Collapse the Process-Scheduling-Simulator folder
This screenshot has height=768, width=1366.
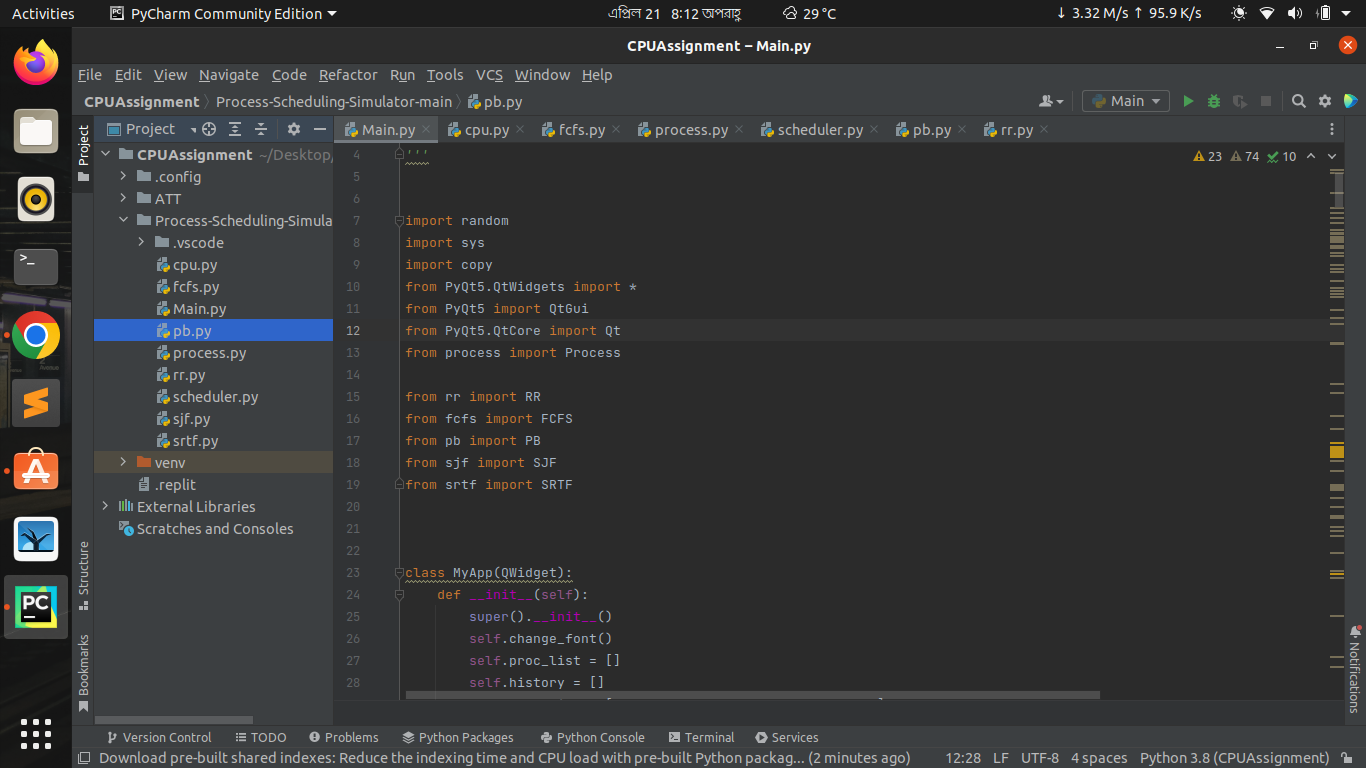(123, 220)
